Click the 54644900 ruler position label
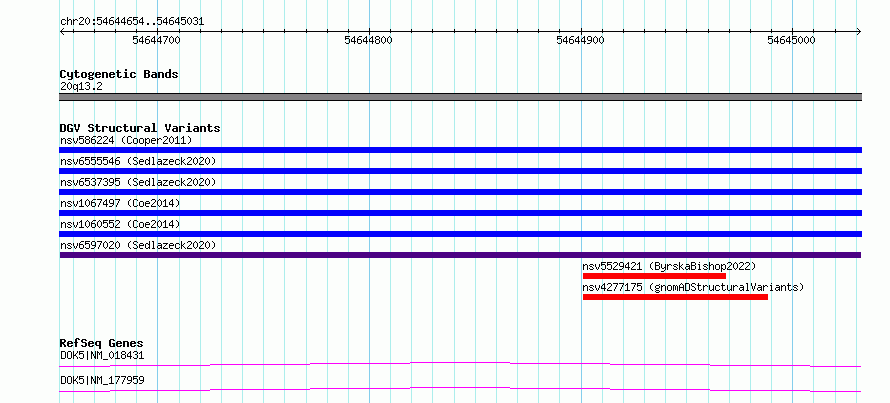 click(x=581, y=40)
